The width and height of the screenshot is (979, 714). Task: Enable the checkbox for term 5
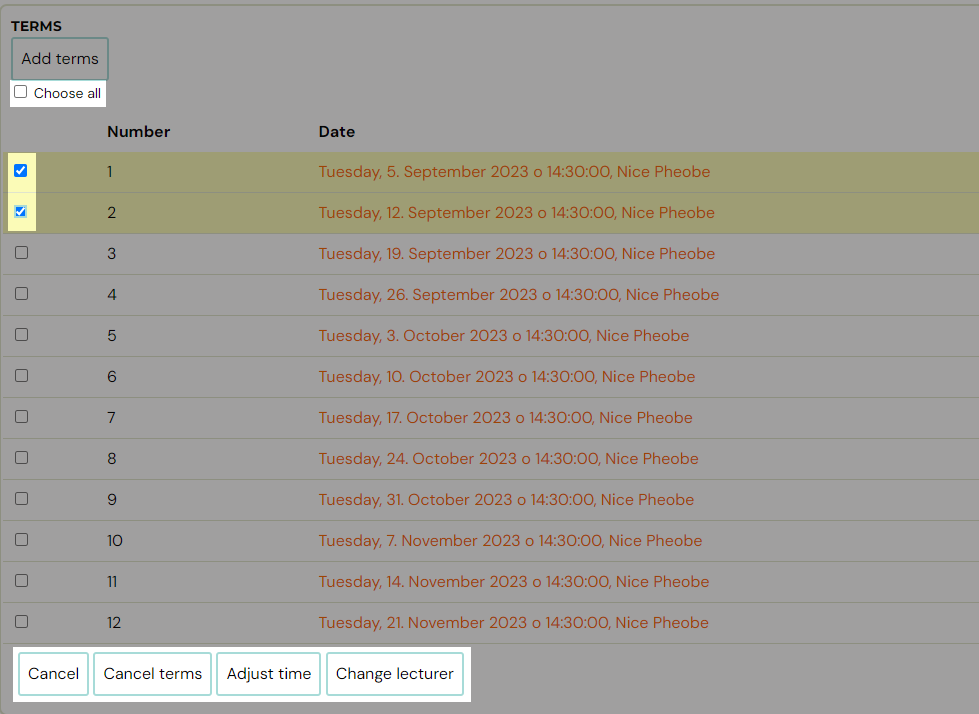(22, 335)
